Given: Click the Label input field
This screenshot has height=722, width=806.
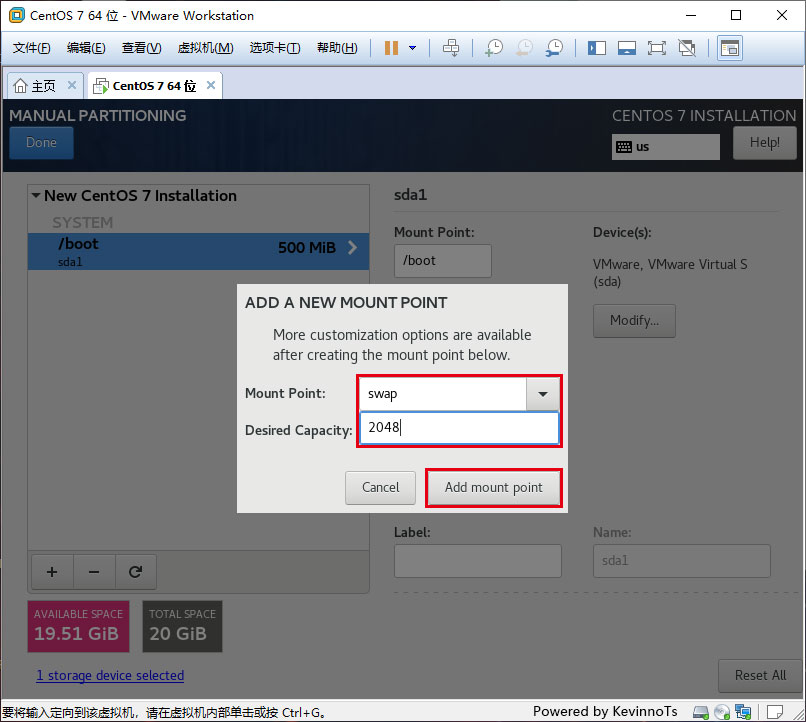Looking at the screenshot, I should pyautogui.click(x=478, y=561).
